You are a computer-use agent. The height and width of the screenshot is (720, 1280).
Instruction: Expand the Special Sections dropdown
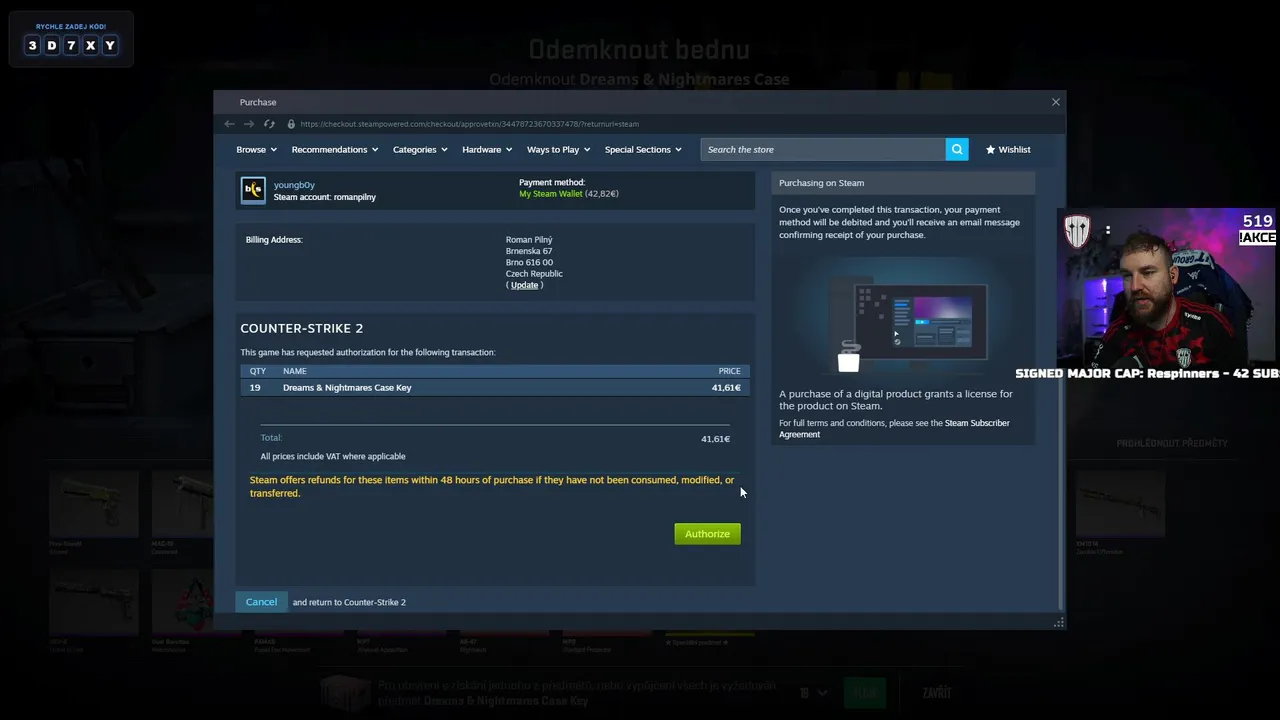[x=643, y=149]
